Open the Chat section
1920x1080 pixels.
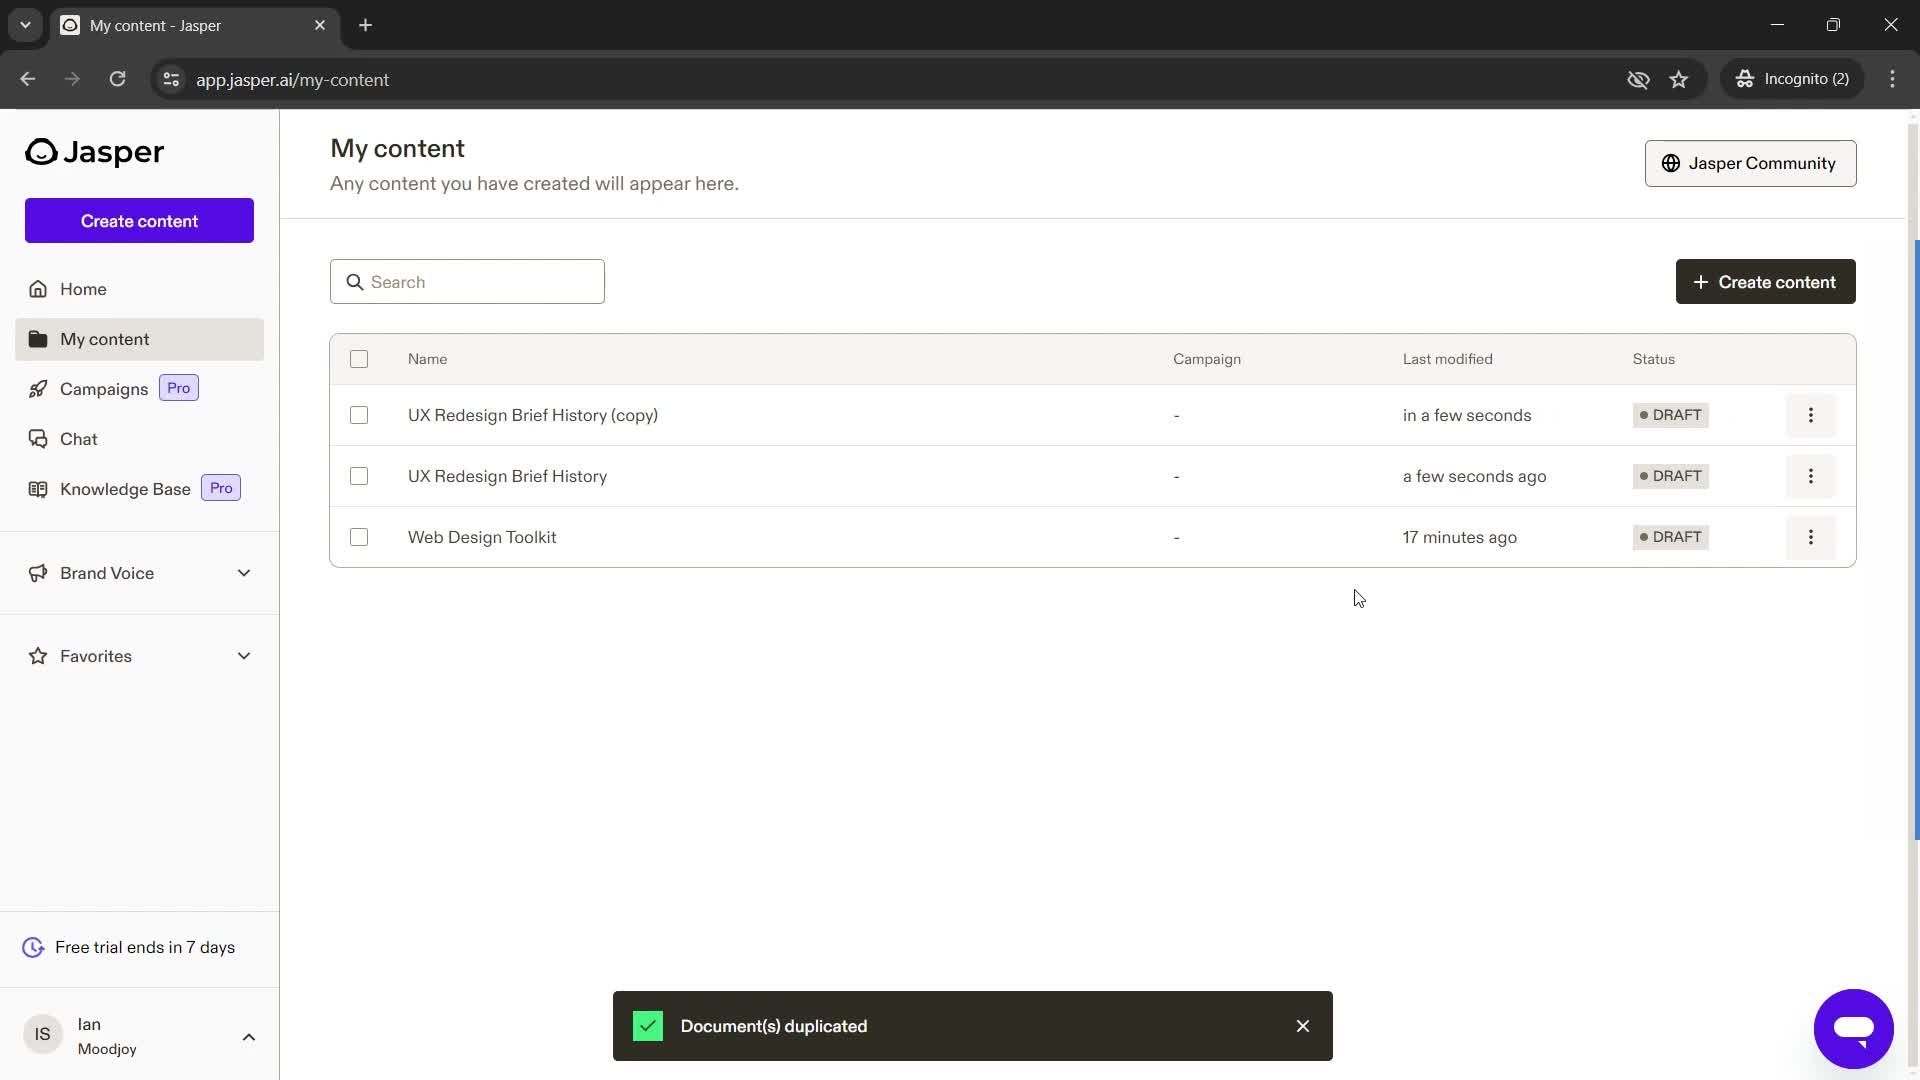pyautogui.click(x=78, y=438)
